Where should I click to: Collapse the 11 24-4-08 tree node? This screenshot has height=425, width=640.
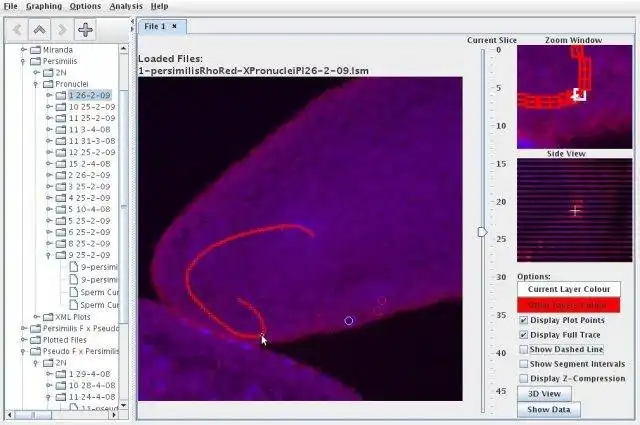pyautogui.click(x=49, y=397)
